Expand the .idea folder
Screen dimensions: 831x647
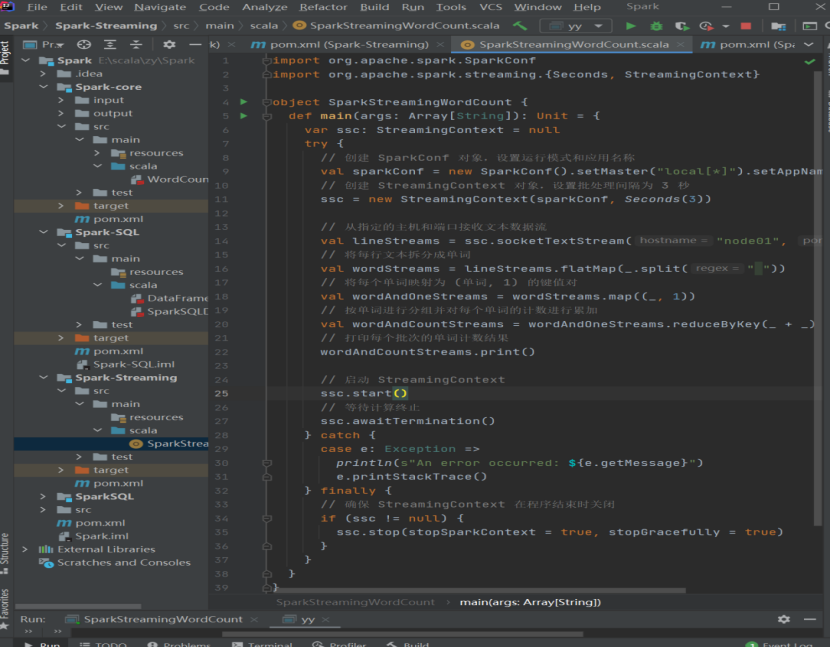44,74
